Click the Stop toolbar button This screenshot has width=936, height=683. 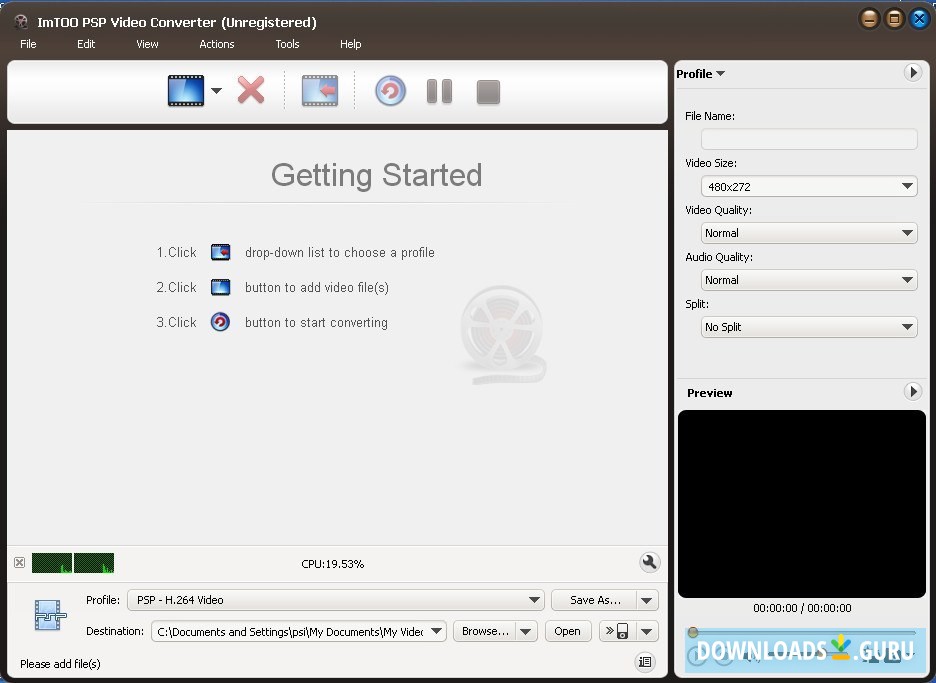pos(488,92)
